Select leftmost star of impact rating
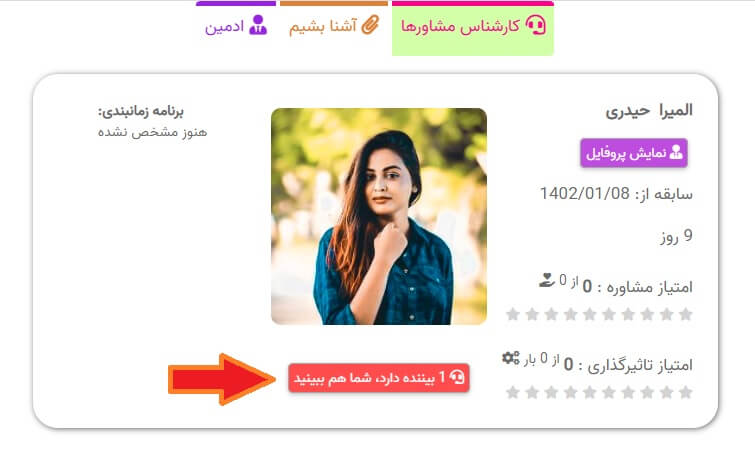 (513, 392)
